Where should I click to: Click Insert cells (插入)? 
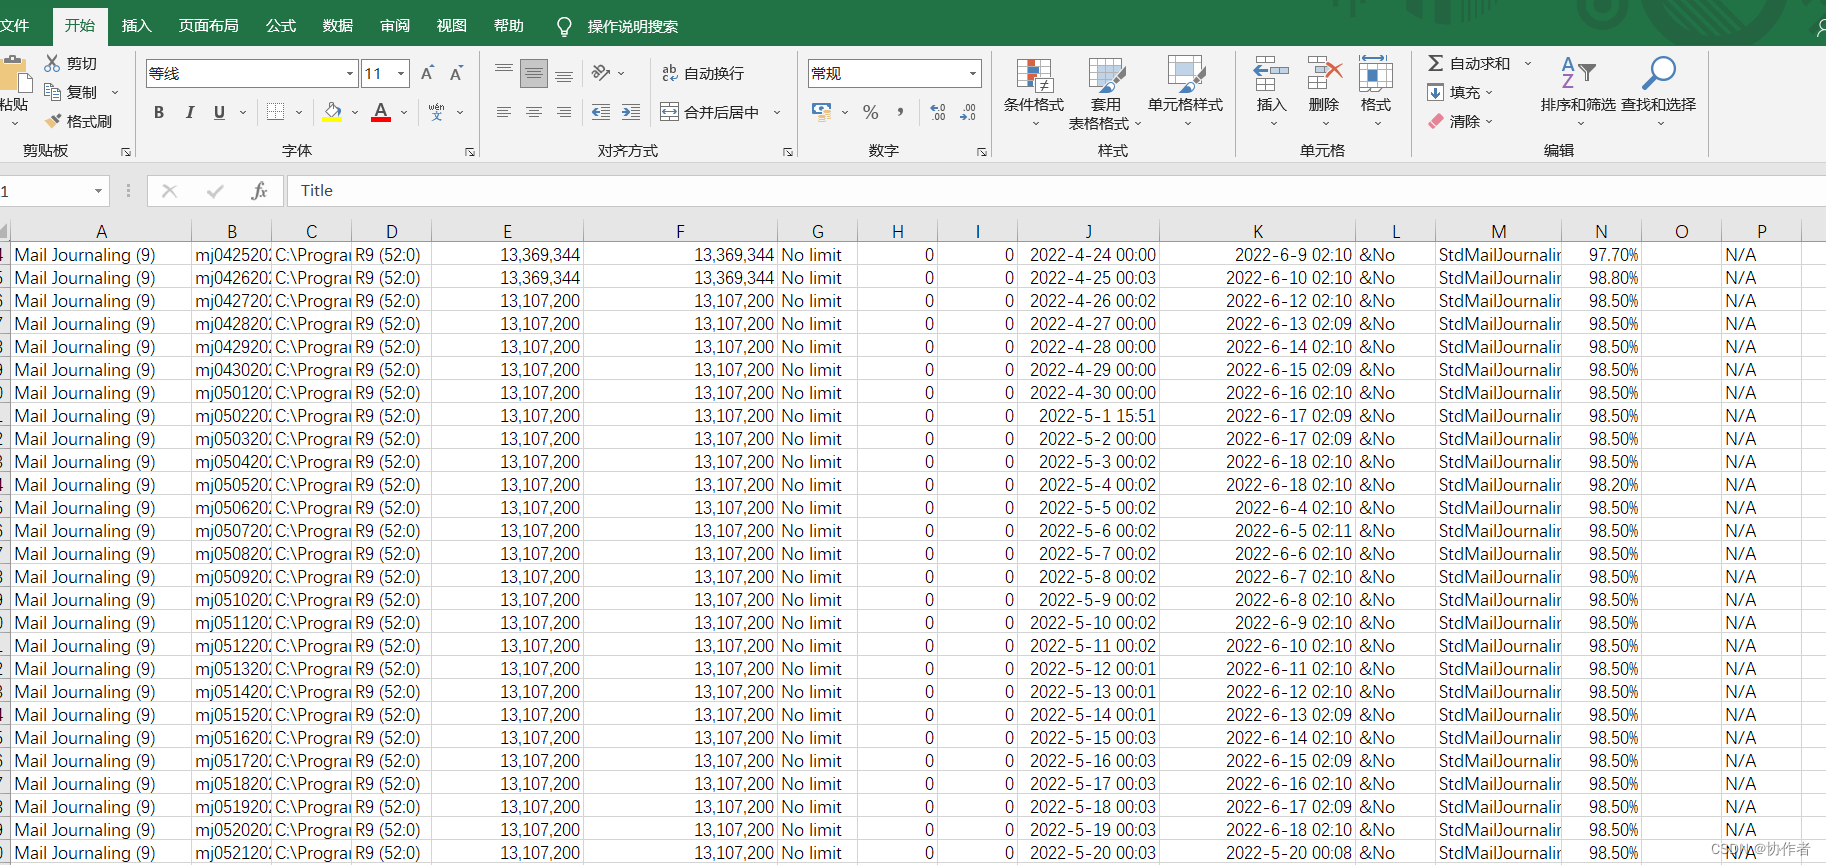click(1271, 93)
